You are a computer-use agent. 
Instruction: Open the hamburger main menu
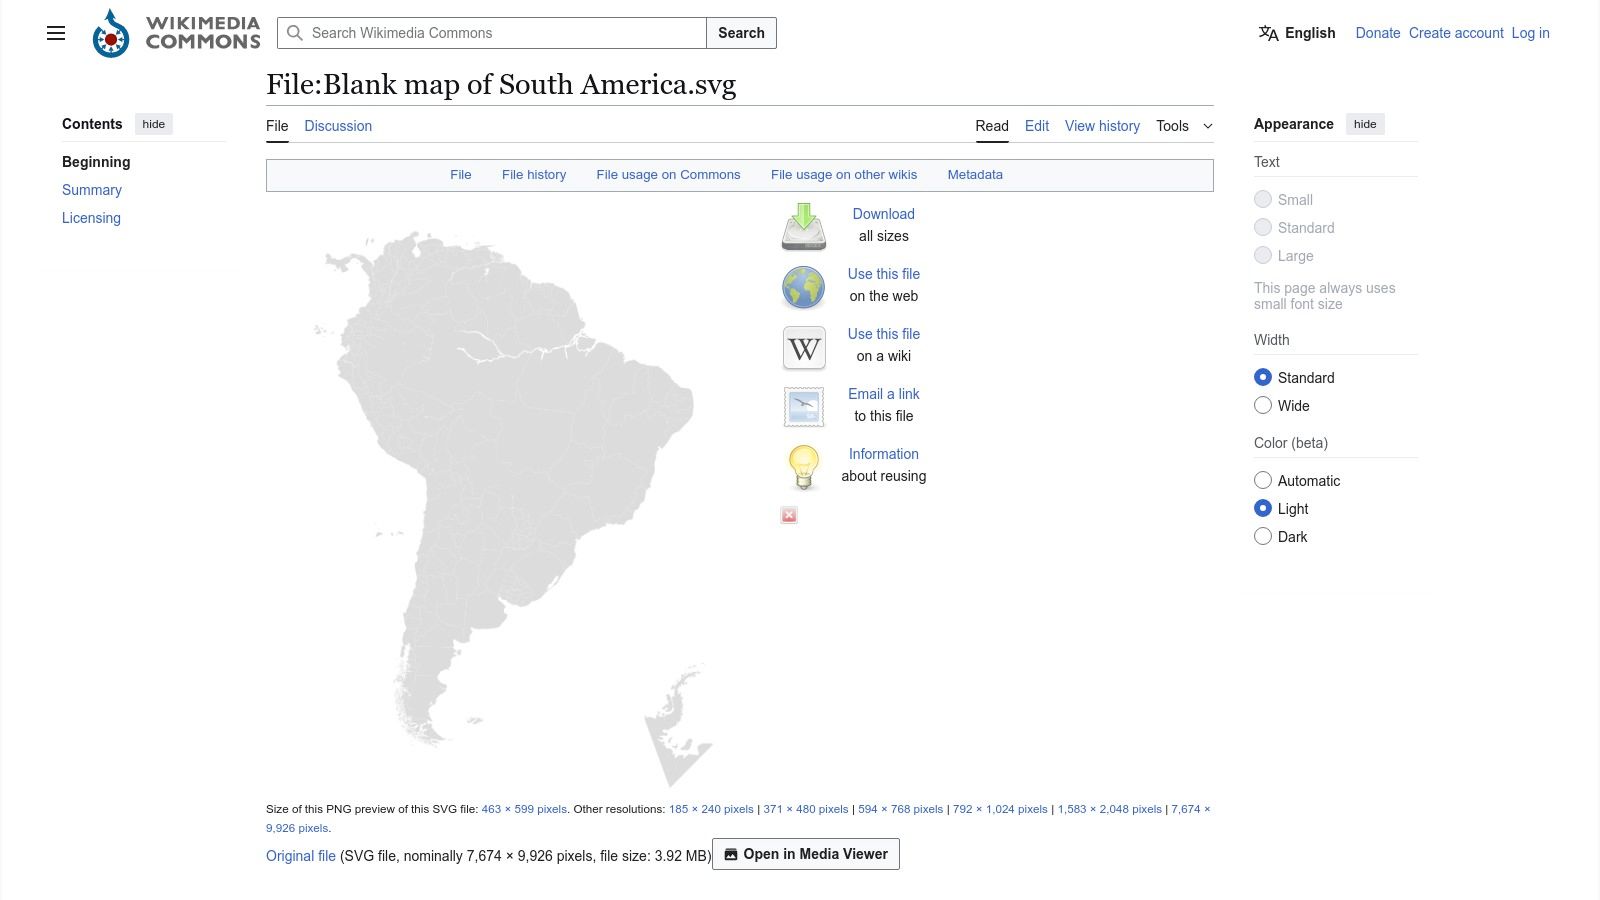tap(55, 33)
